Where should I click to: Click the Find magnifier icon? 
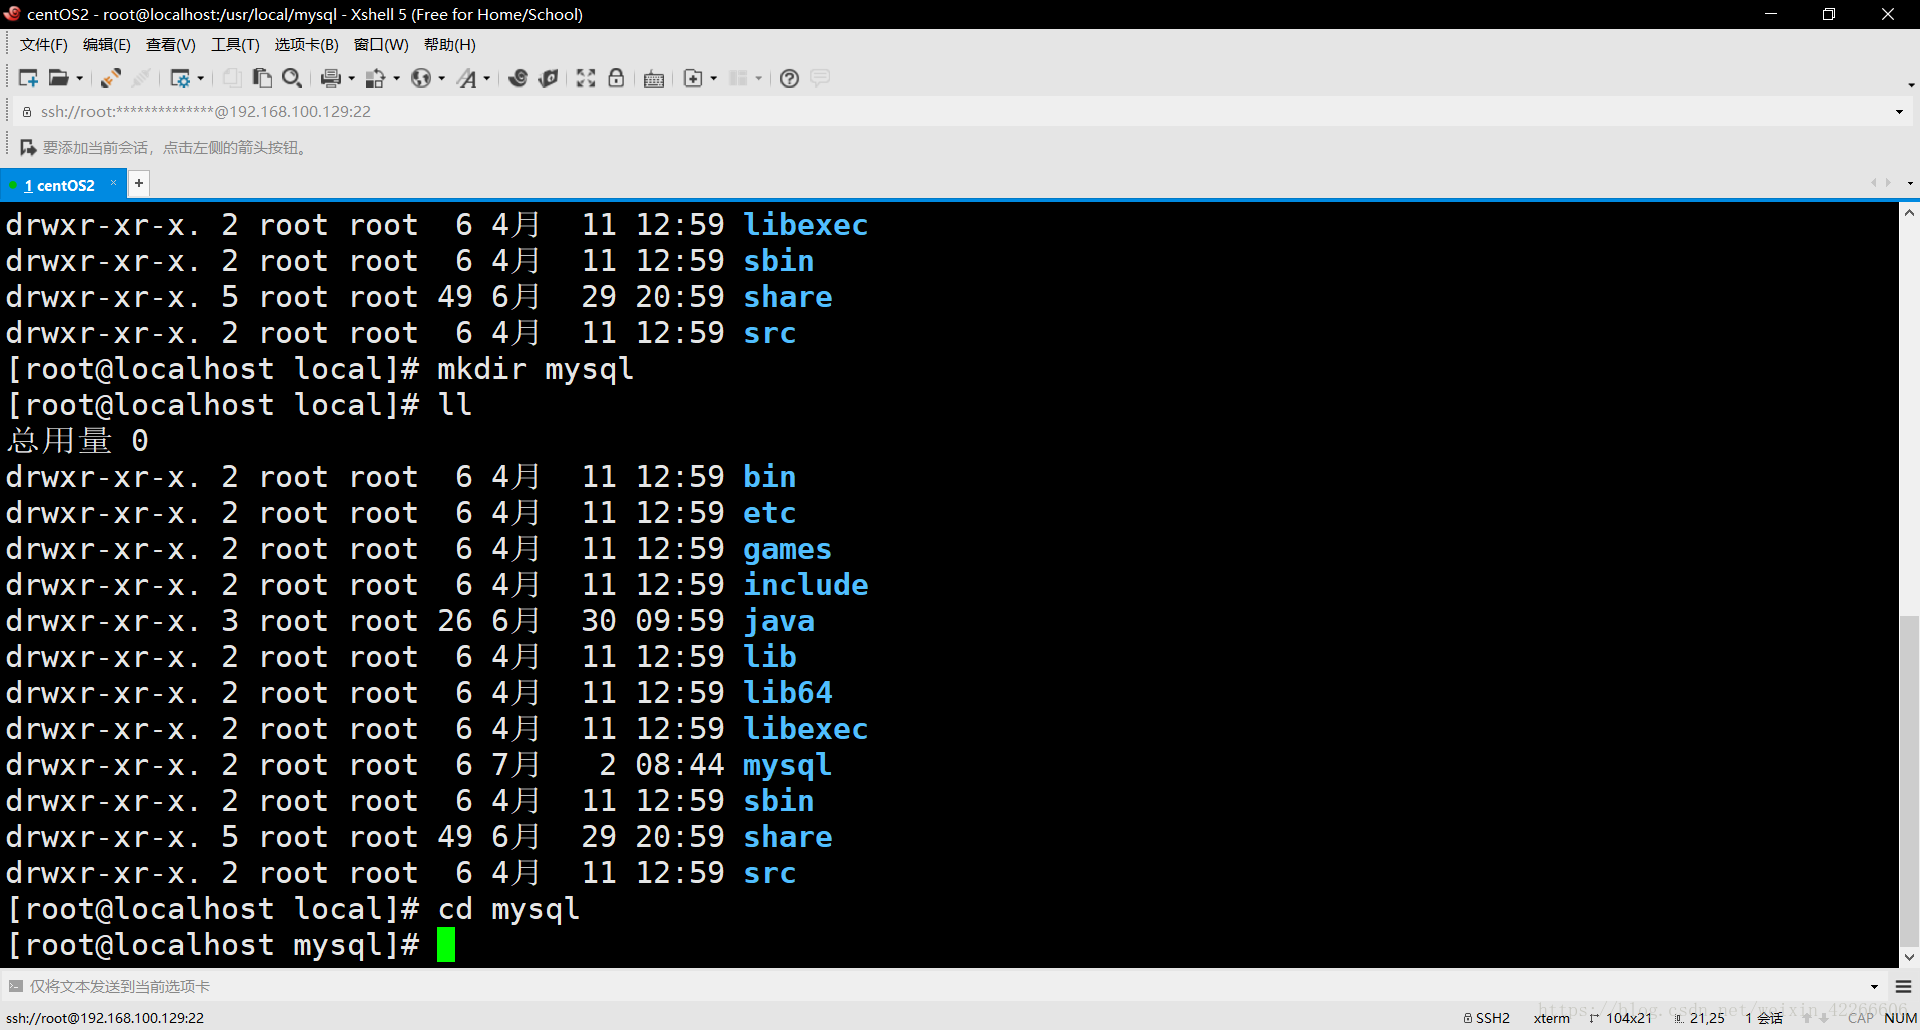292,78
